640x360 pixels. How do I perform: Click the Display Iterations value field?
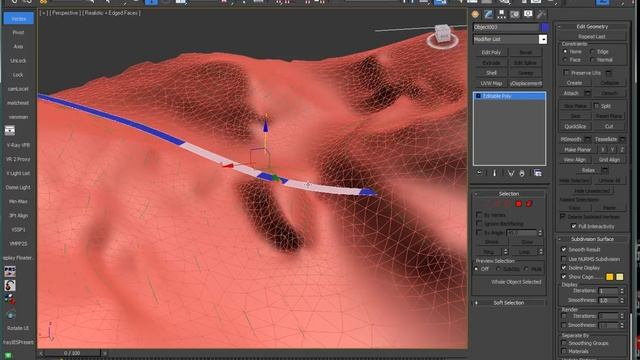pyautogui.click(x=608, y=291)
